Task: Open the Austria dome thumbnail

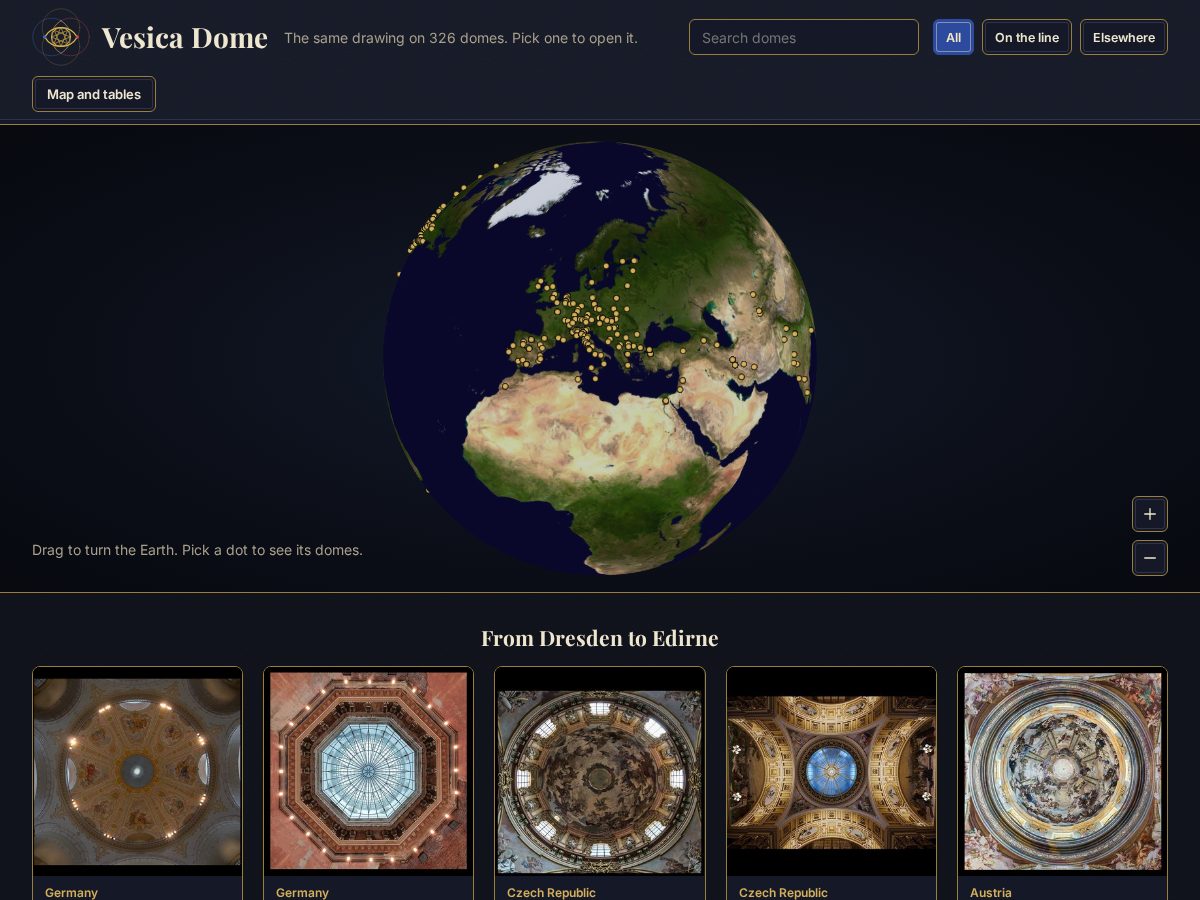Action: pos(1062,771)
